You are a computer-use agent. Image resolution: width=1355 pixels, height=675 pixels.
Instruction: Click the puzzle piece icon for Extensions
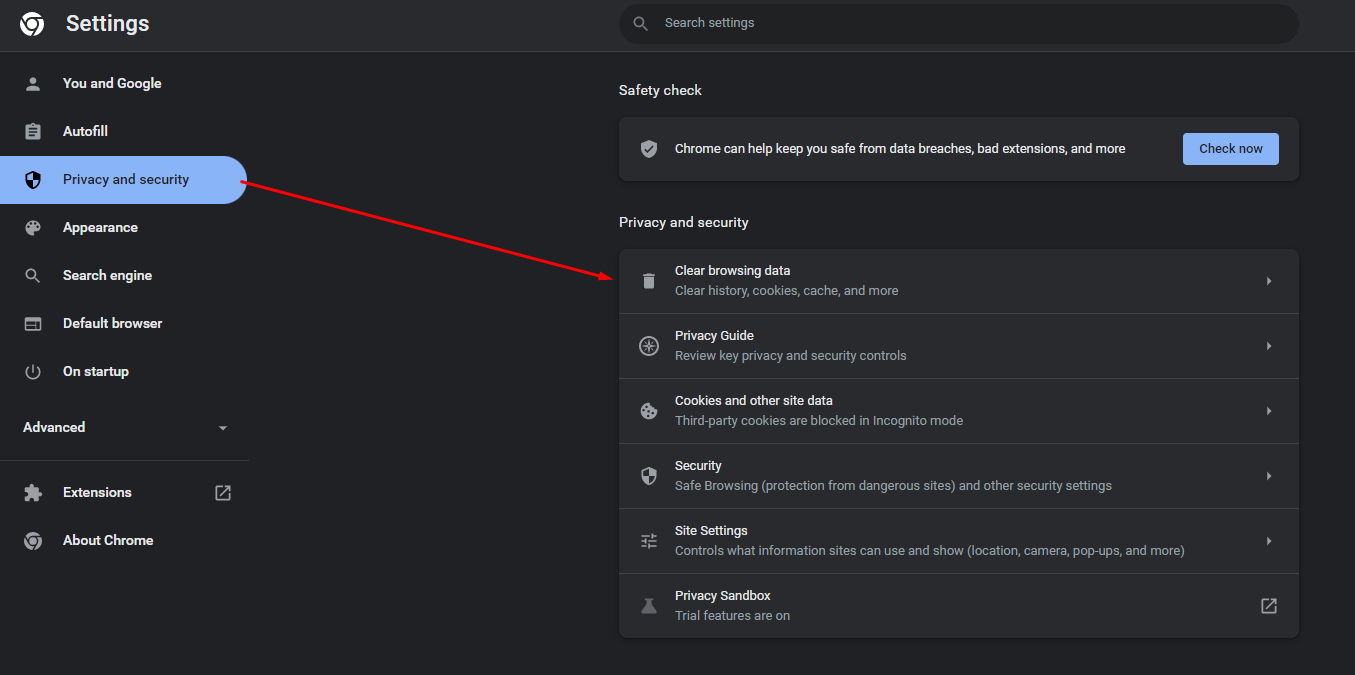click(x=33, y=493)
